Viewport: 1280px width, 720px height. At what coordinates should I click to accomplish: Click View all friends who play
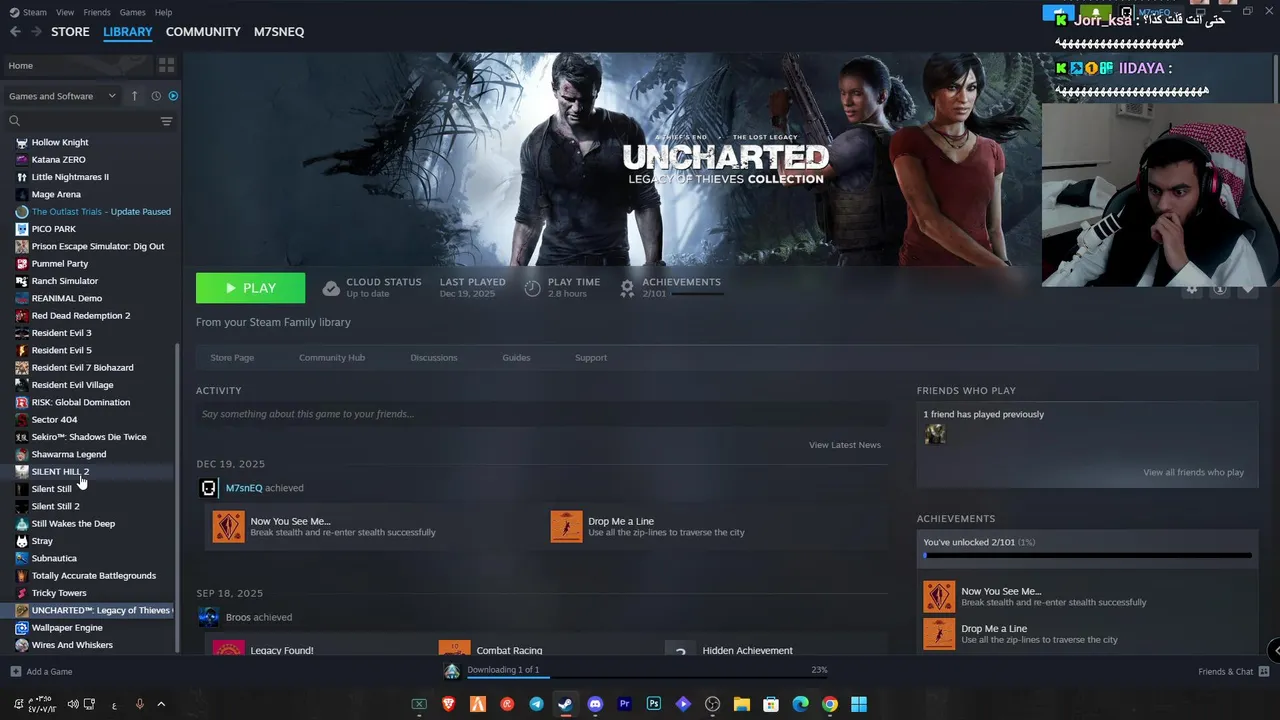pyautogui.click(x=1194, y=472)
